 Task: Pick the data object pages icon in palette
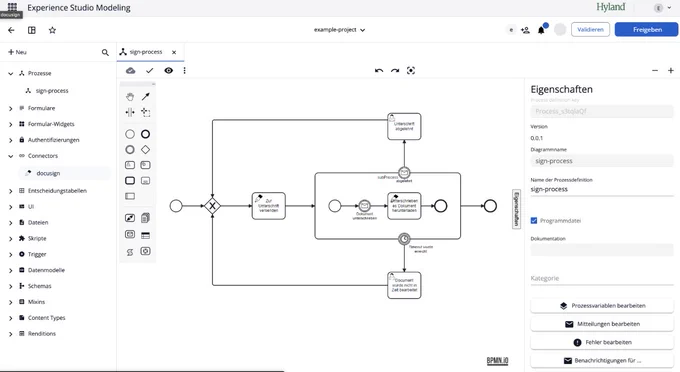point(145,218)
